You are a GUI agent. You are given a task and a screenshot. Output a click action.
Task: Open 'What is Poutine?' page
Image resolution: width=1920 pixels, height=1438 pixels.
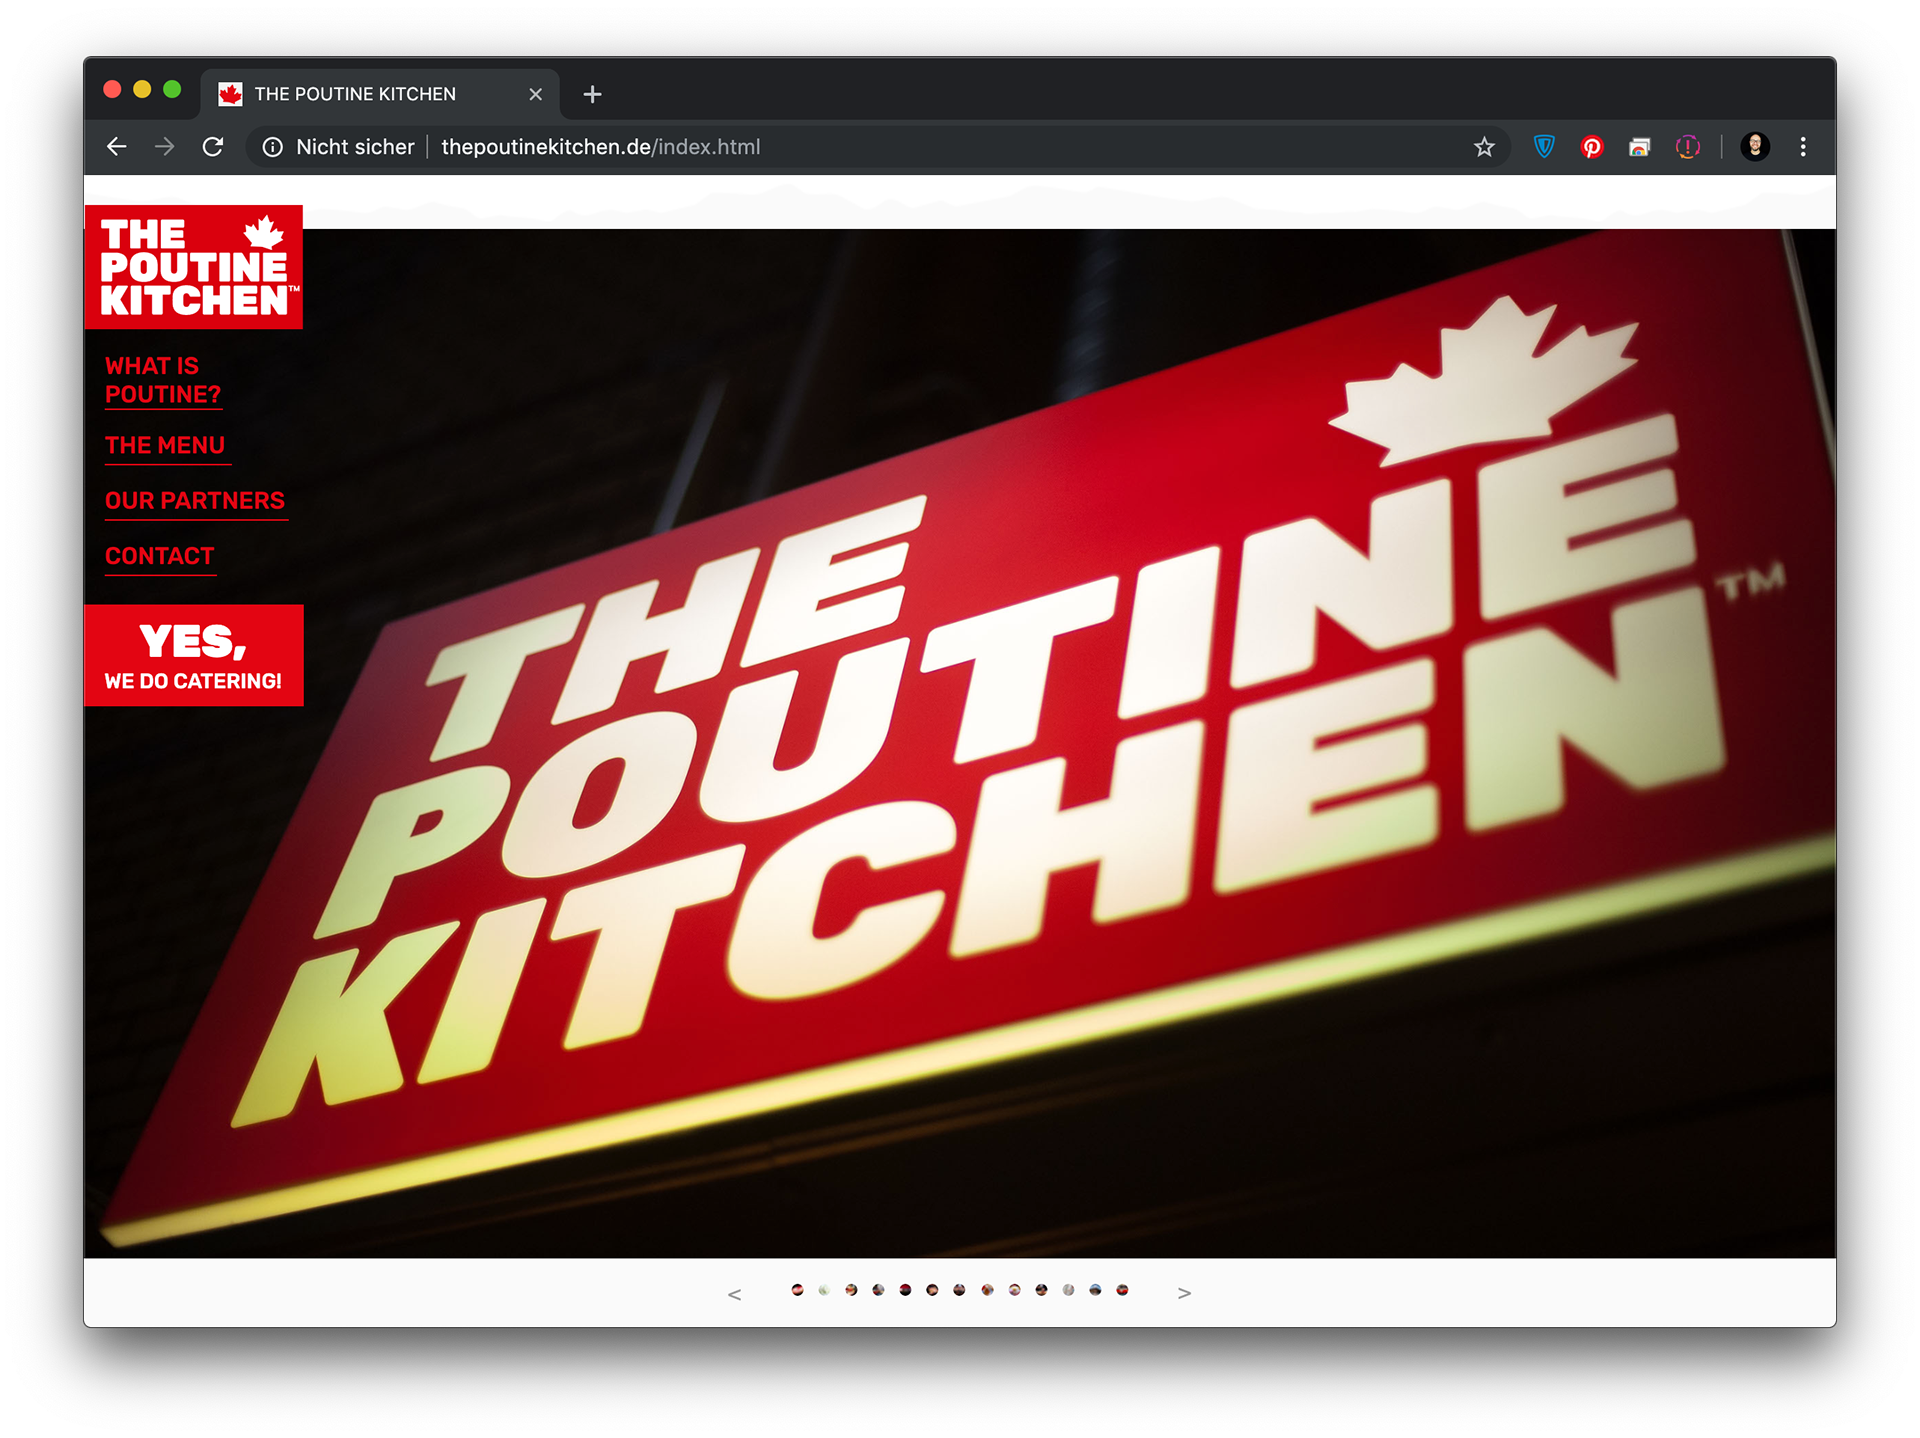pyautogui.click(x=162, y=380)
